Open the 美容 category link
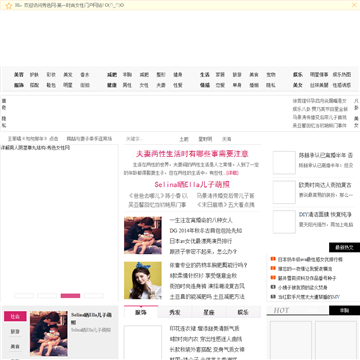360x360 pixels. (x=19, y=75)
